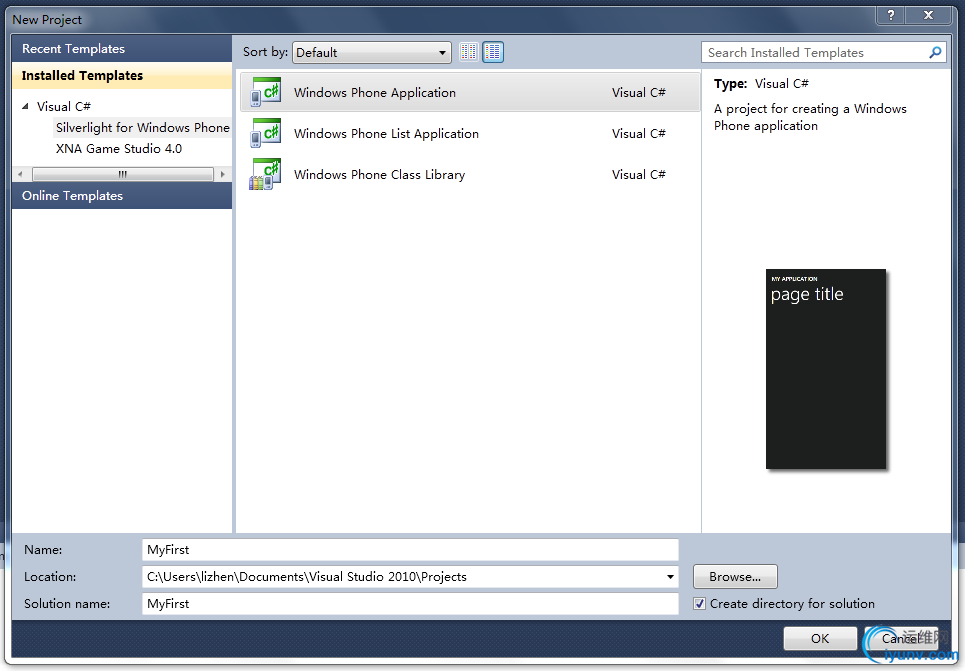Screen dimensions: 965x671
Task: Open the Location path dropdown arrow
Action: click(670, 577)
